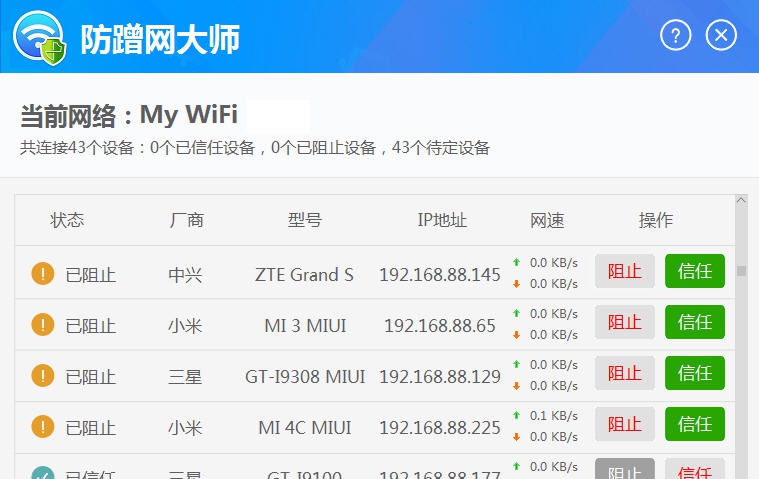Viewport: 759px width, 479px height.
Task: Click the 状态 column header
Action: click(x=67, y=220)
